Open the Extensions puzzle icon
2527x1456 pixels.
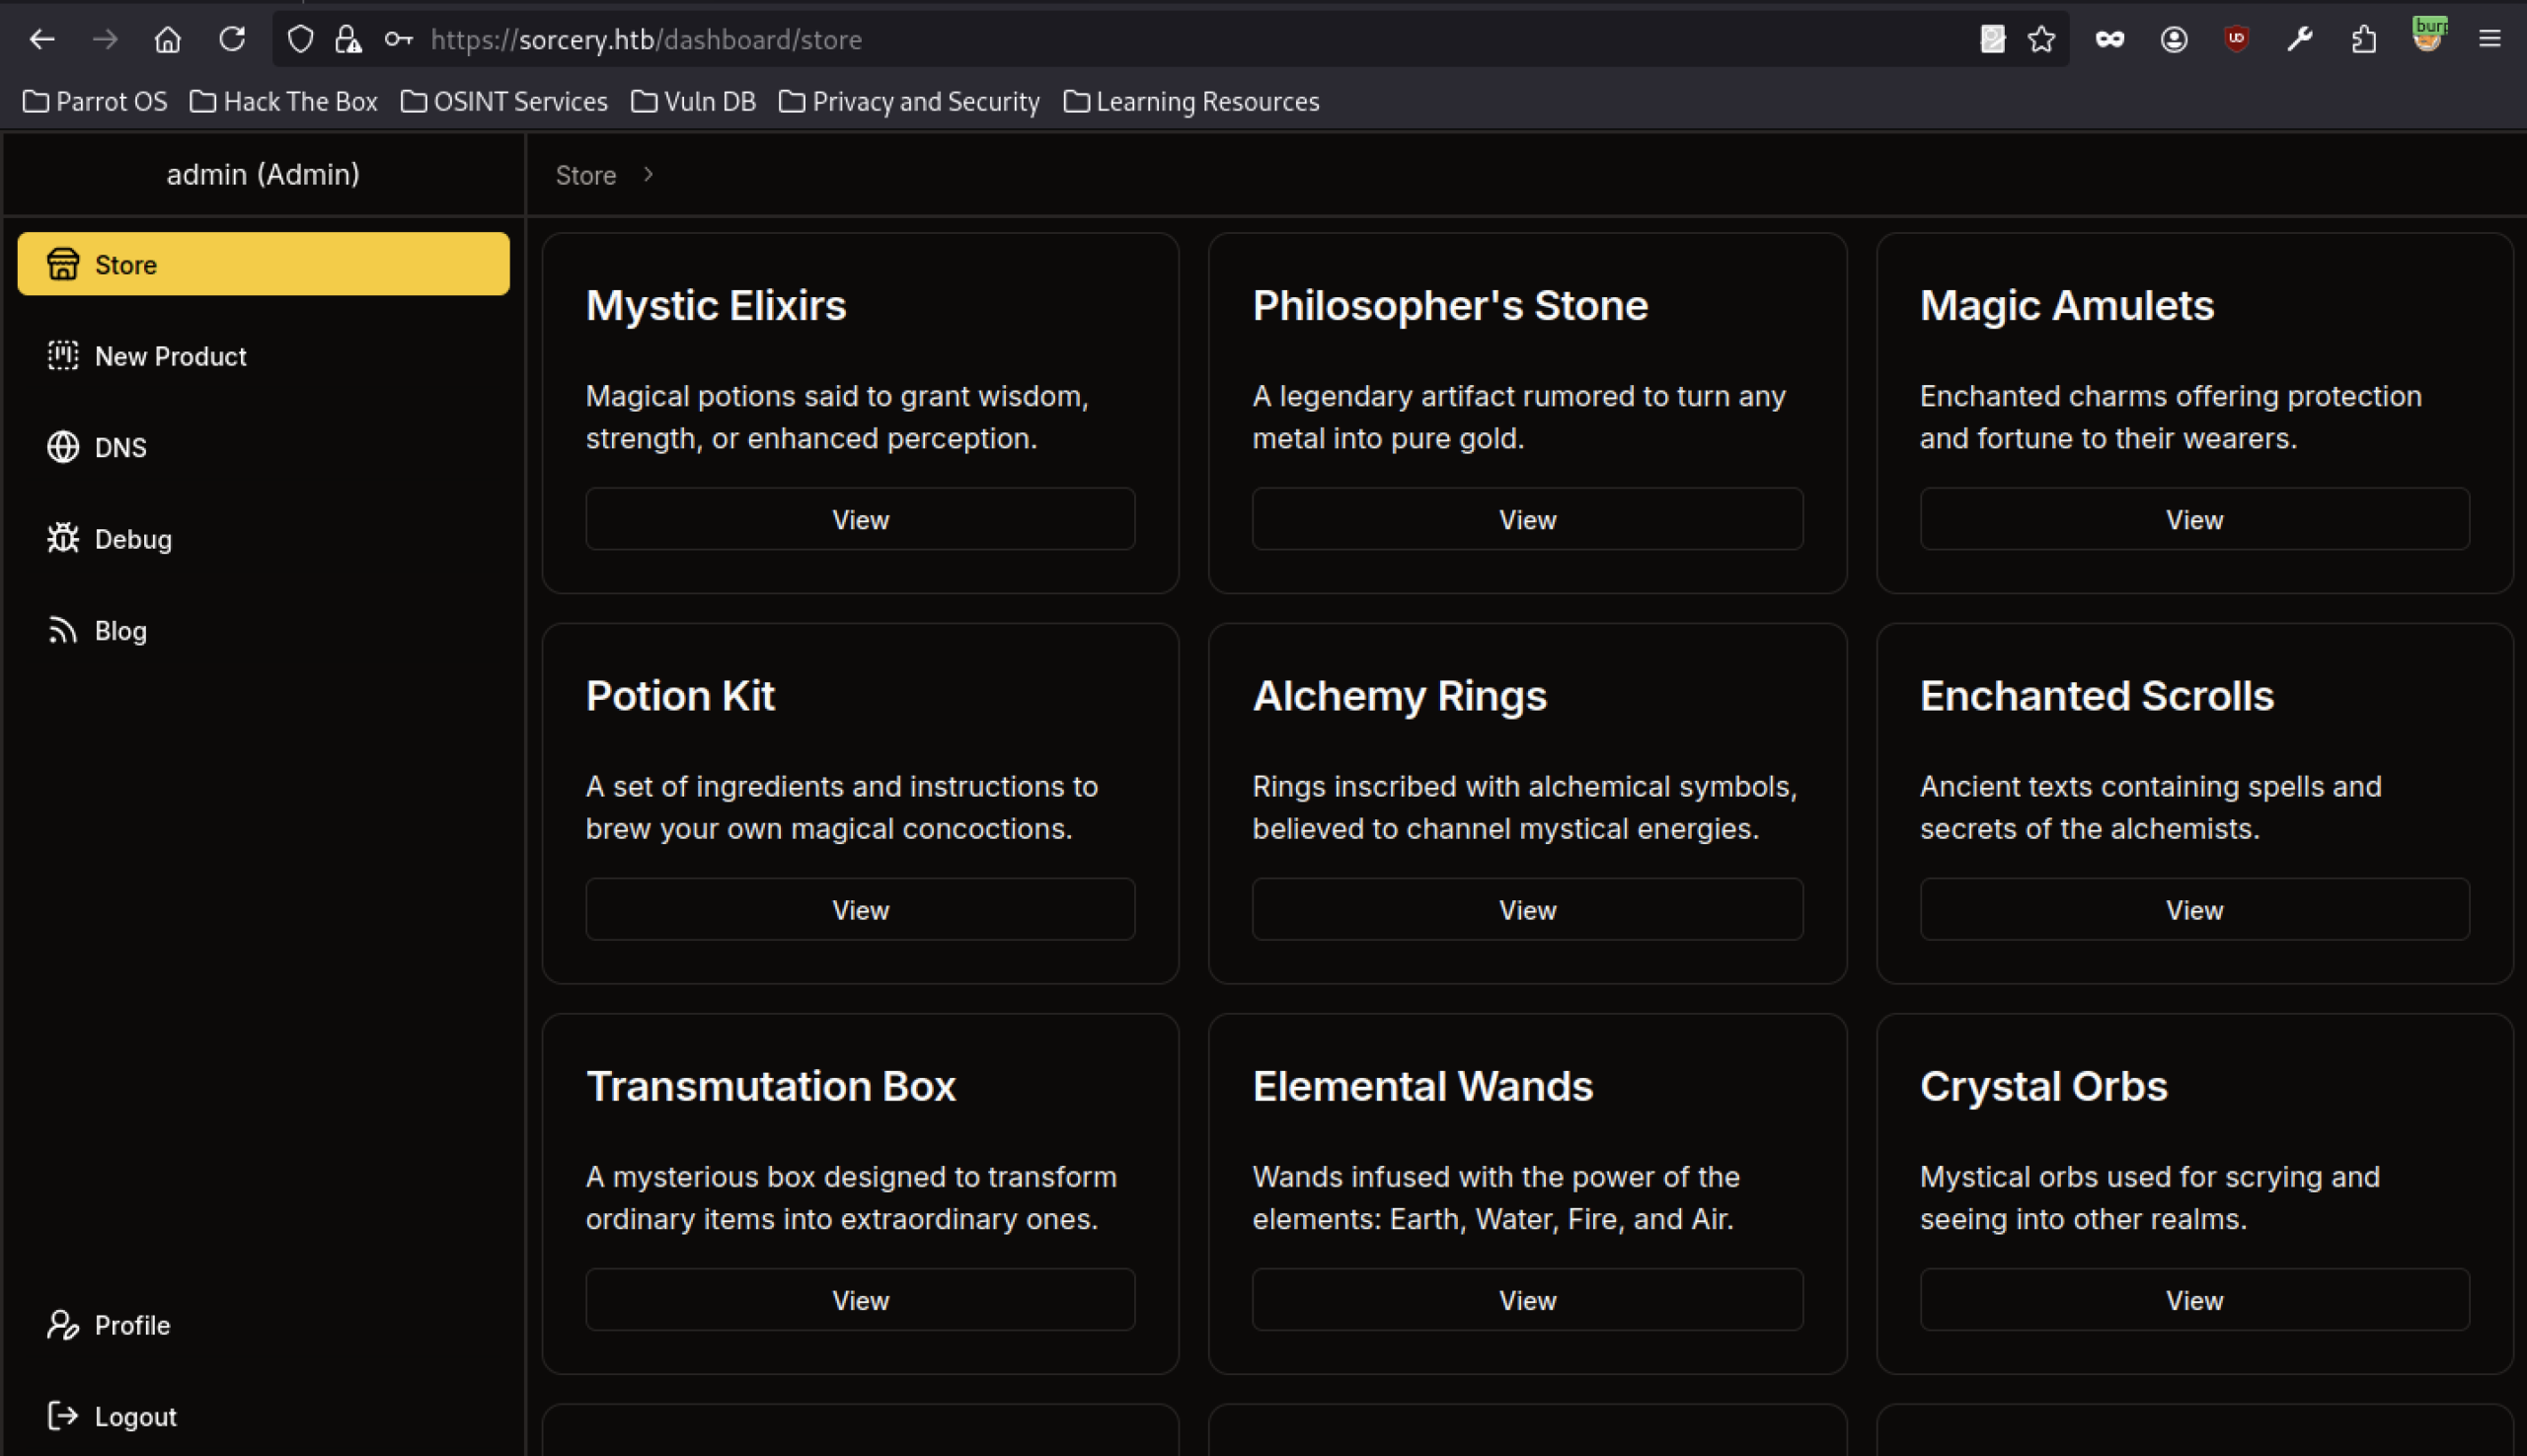click(2363, 39)
